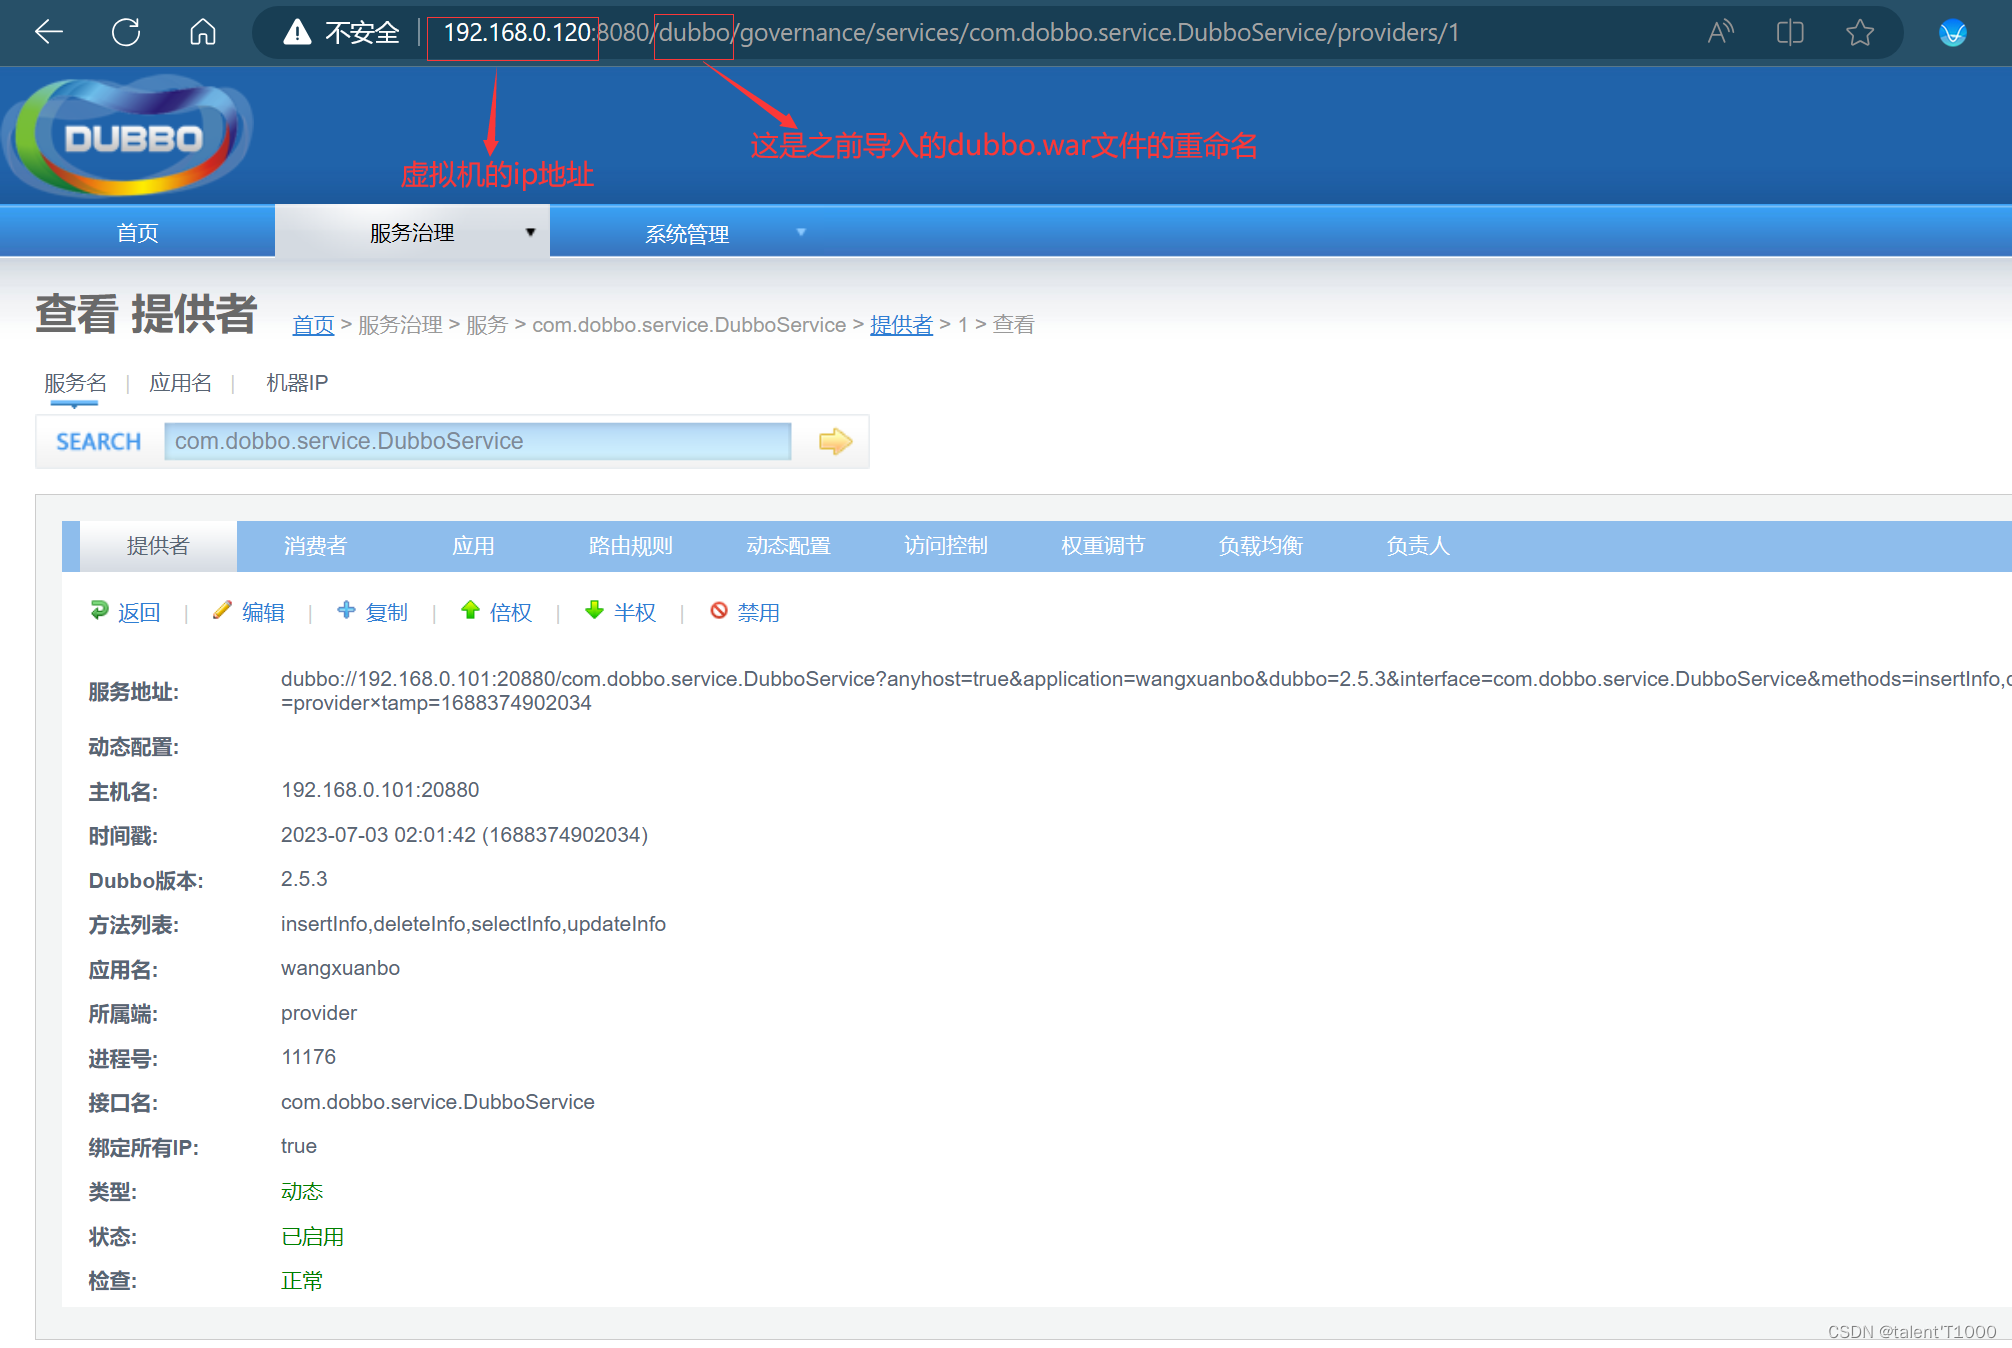Click the 复制 plus icon
The image size is (2012, 1348).
347,611
